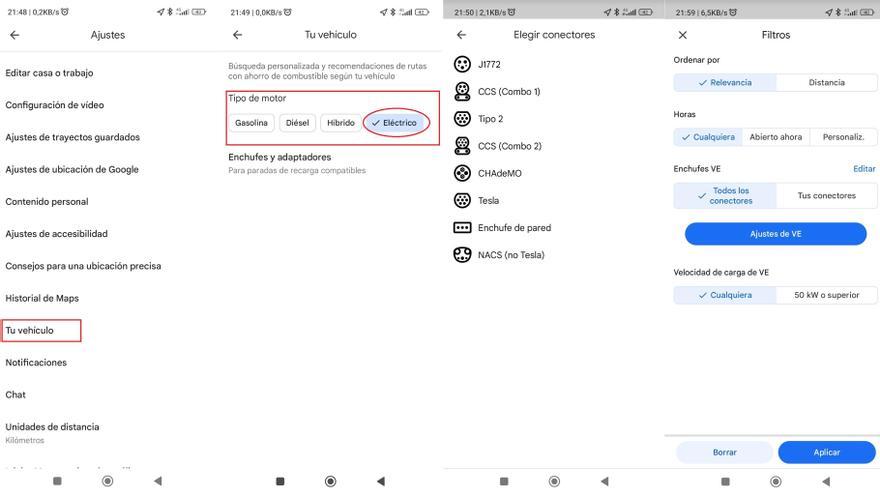The image size is (880, 495).
Task: Open Enchufes y adaptadores
Action: click(296, 163)
